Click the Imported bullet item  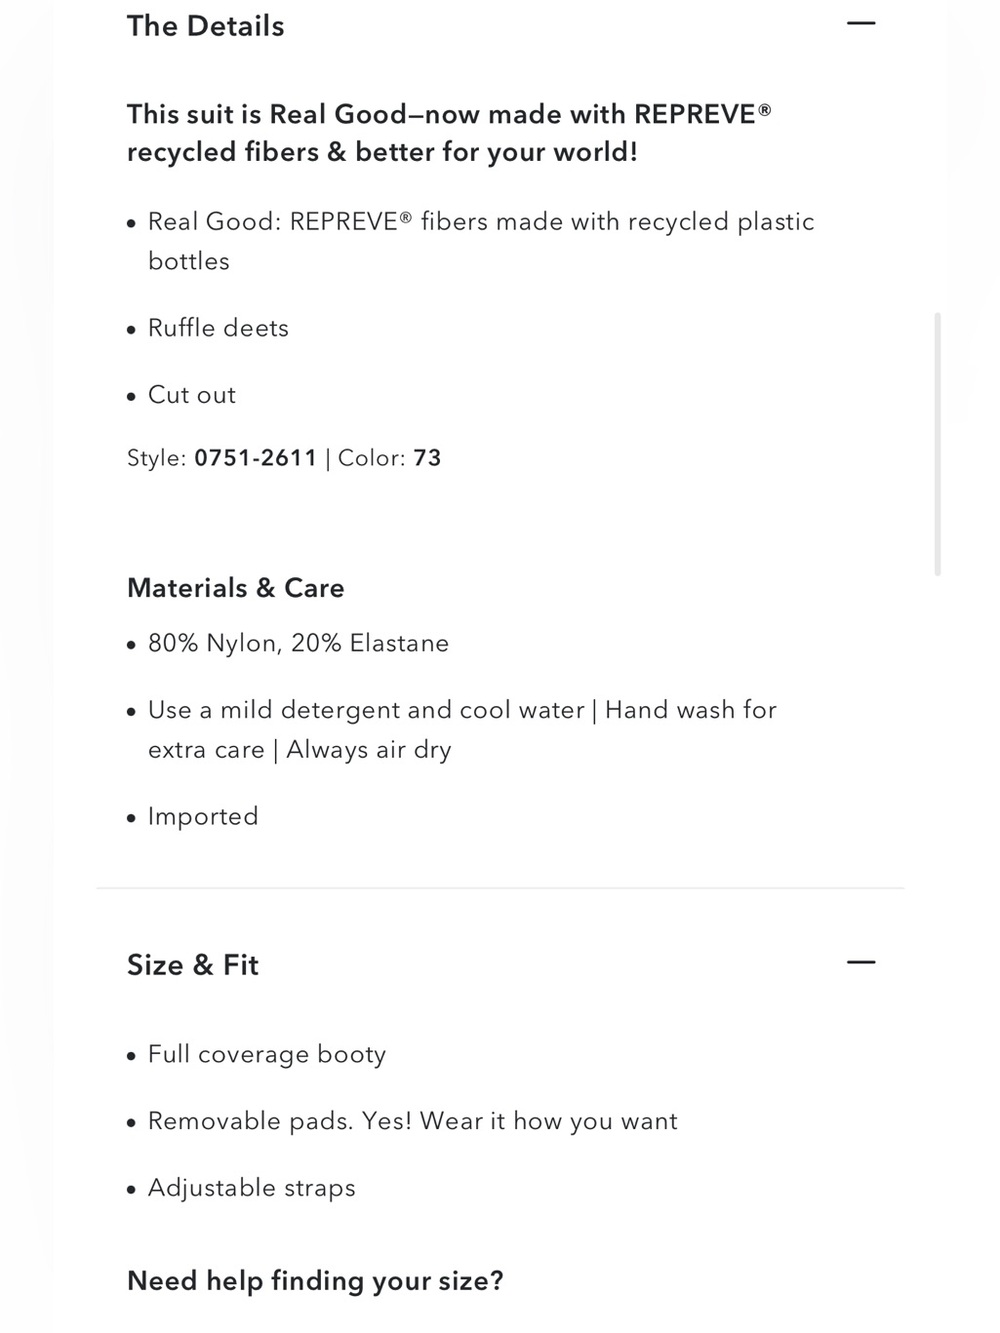(x=203, y=817)
